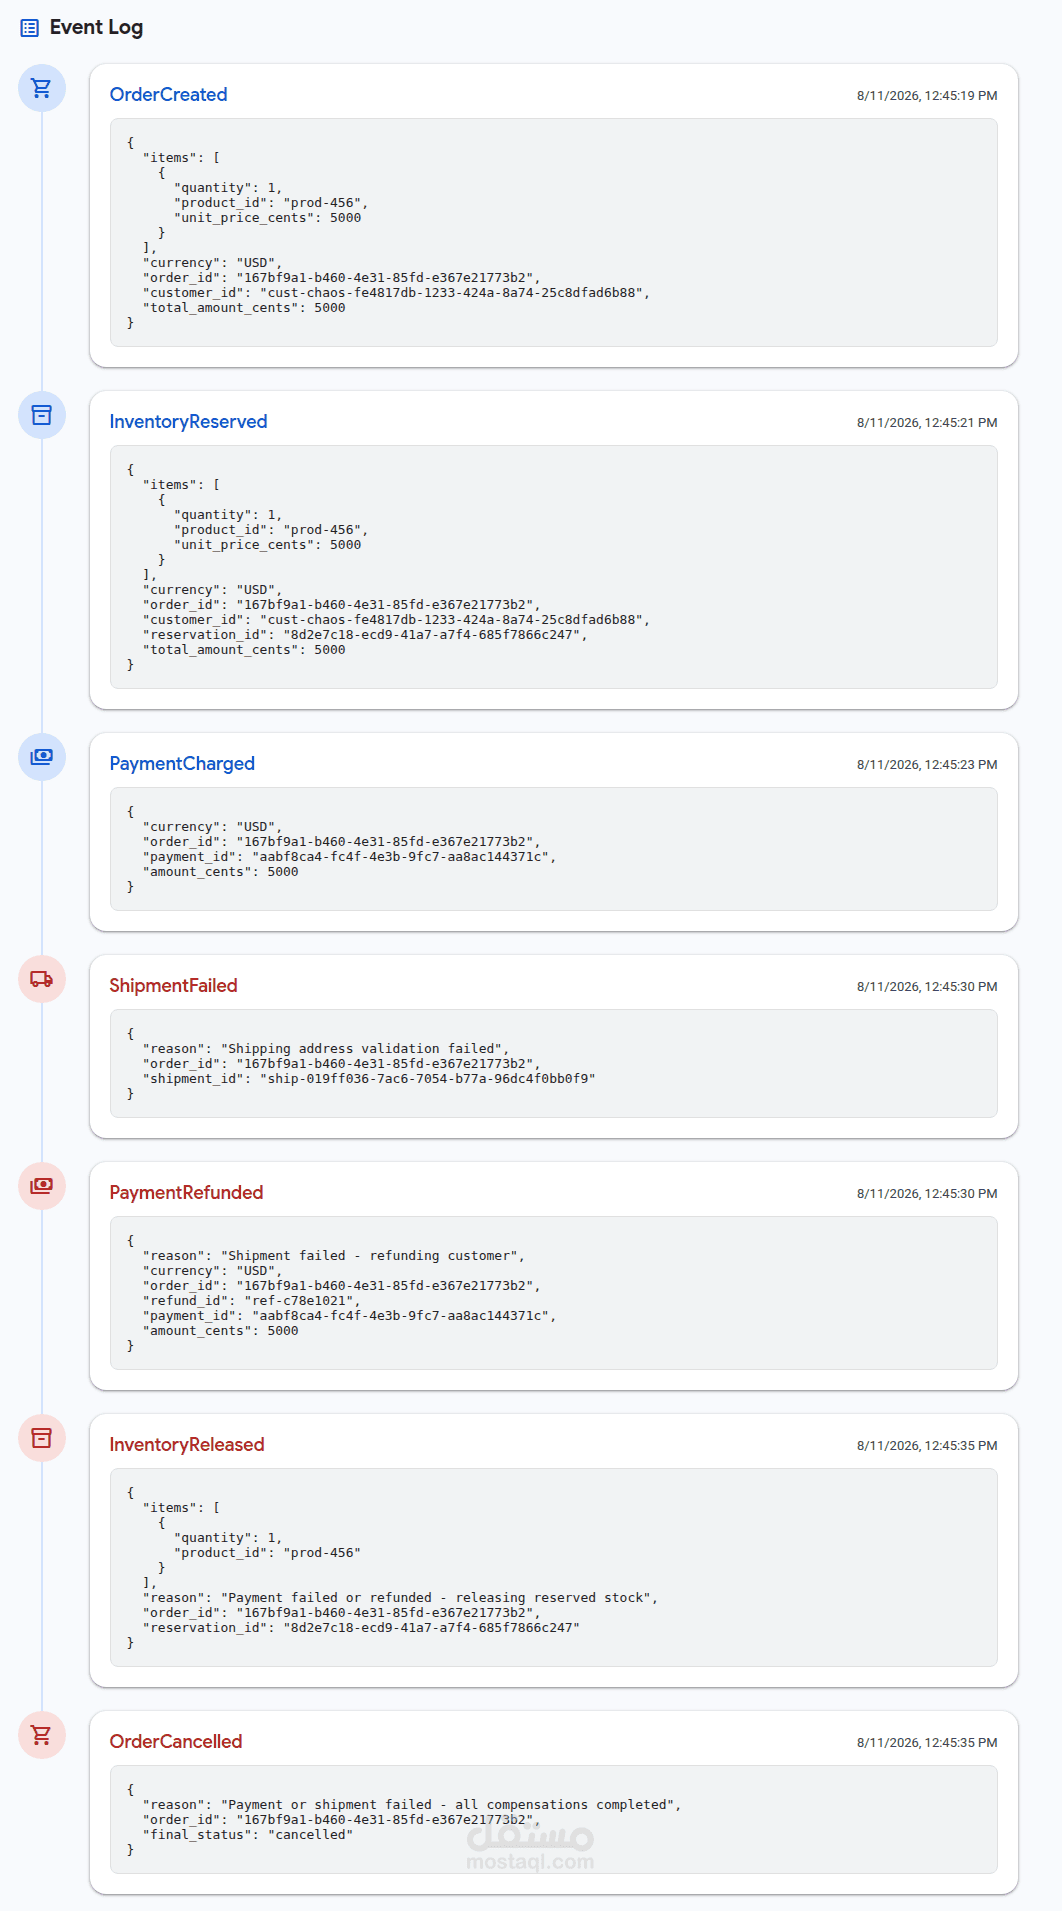
Task: Open the OrderCreated event title
Action: 168,95
